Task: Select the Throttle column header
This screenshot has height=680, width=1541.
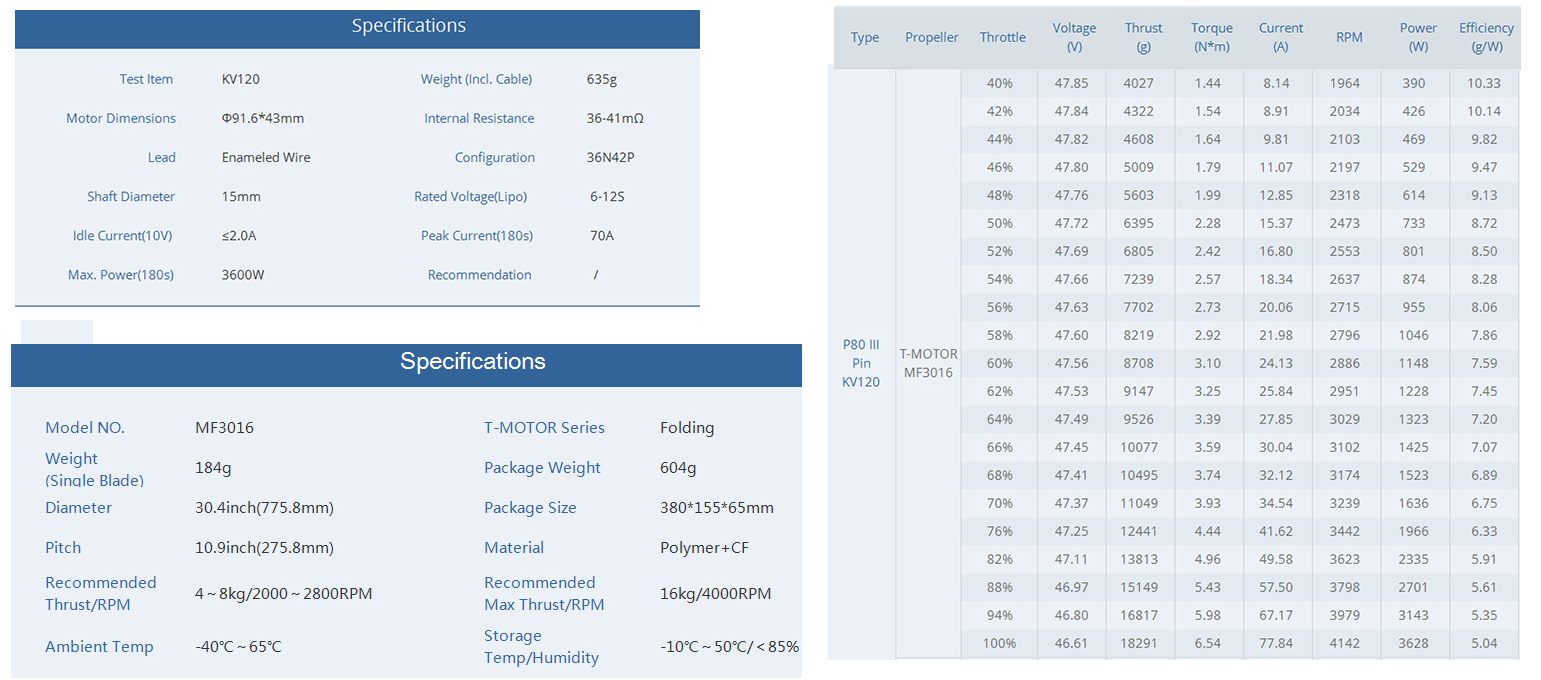Action: coord(1002,37)
